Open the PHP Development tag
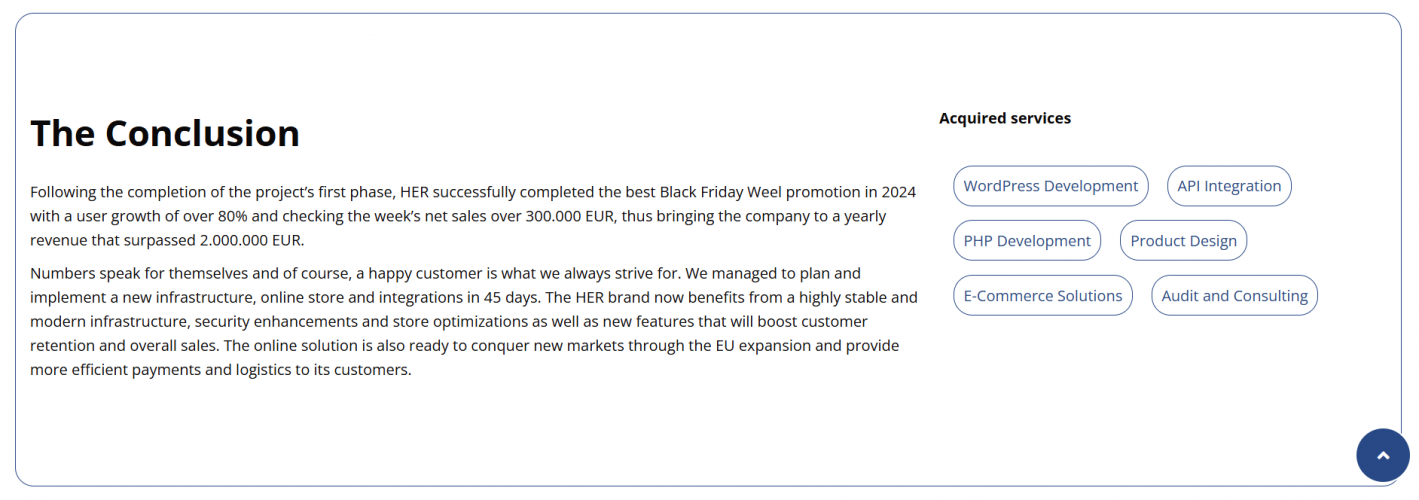This screenshot has width=1419, height=500. [1027, 241]
